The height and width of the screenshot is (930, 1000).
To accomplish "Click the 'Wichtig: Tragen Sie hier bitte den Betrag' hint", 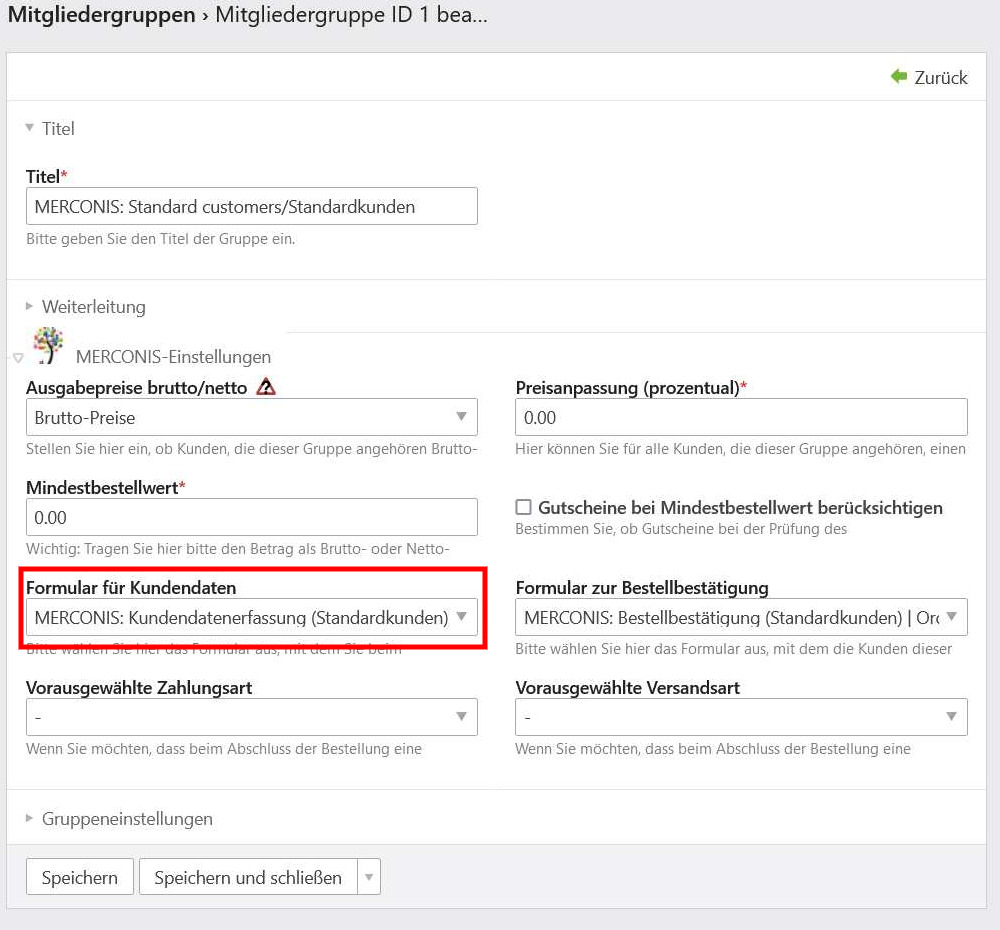I will [x=238, y=549].
